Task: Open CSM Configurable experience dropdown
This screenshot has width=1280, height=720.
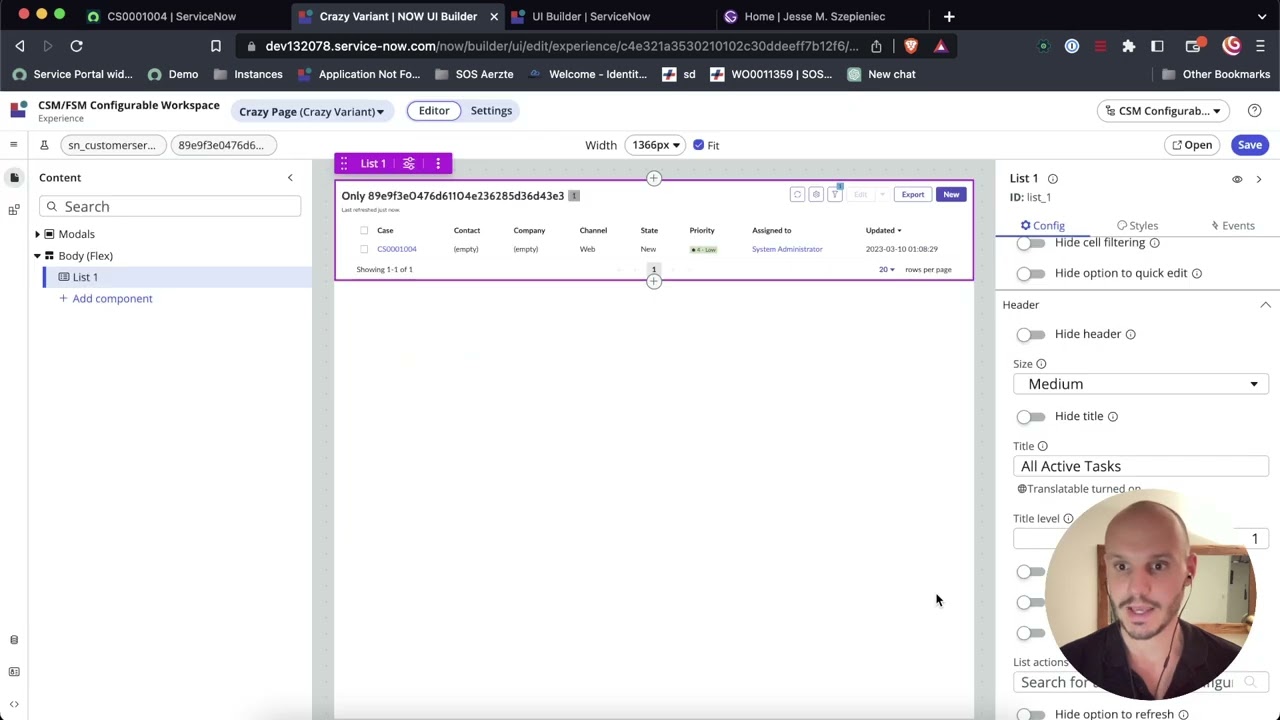Action: coord(1164,111)
